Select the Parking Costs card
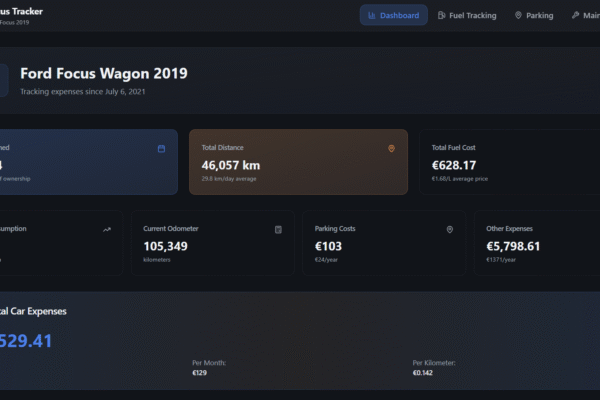600x400 pixels. [x=384, y=243]
